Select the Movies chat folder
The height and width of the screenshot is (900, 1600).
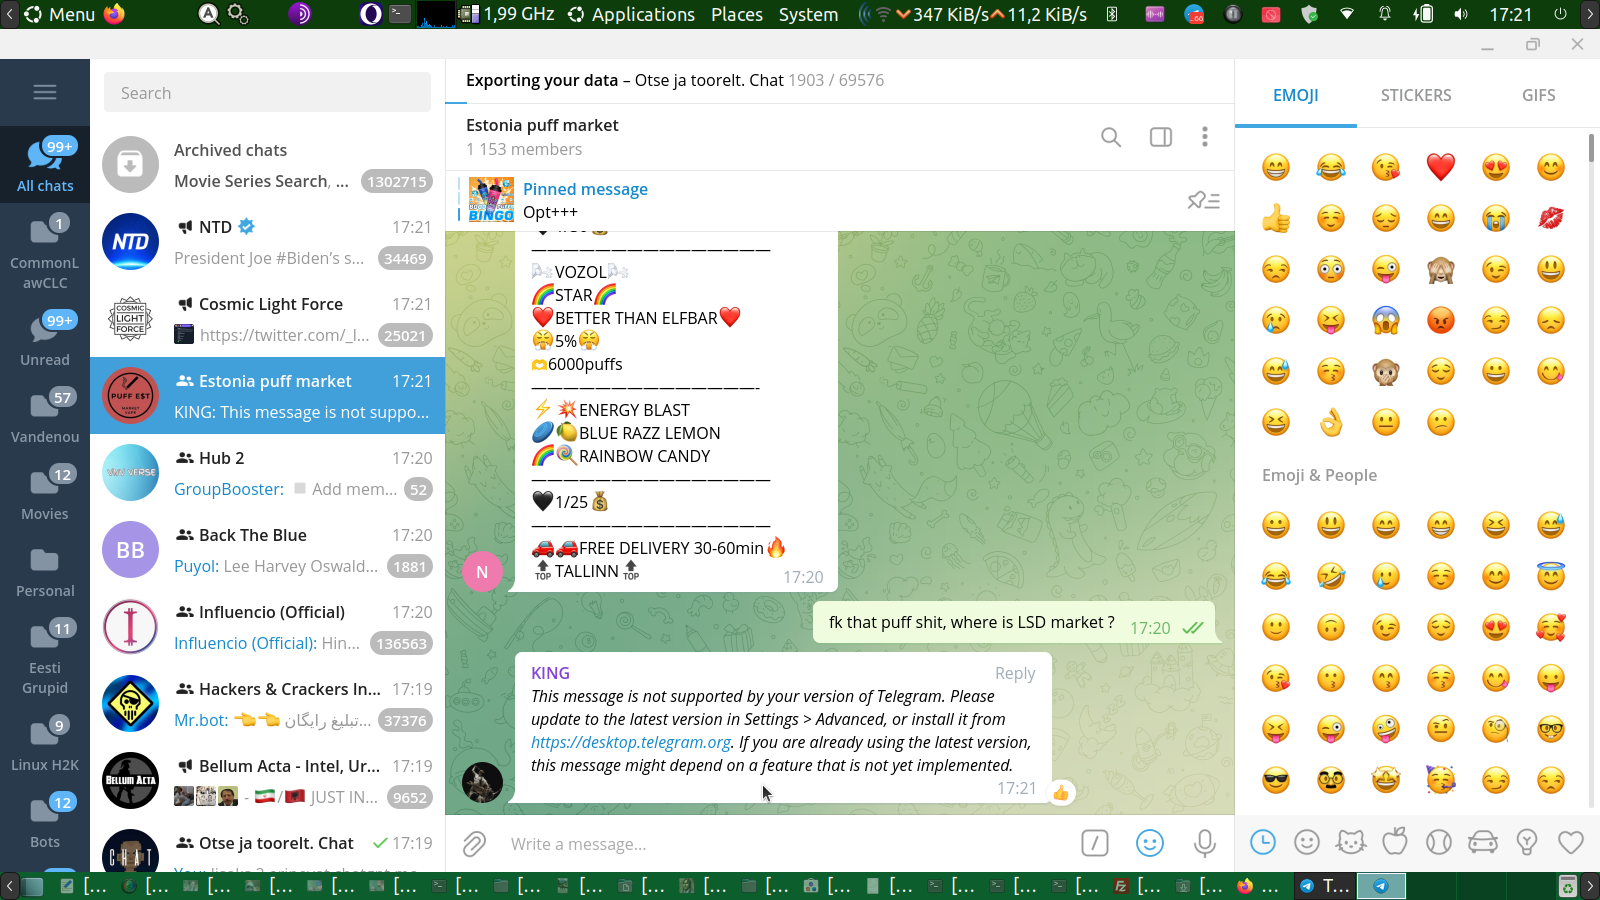click(45, 493)
